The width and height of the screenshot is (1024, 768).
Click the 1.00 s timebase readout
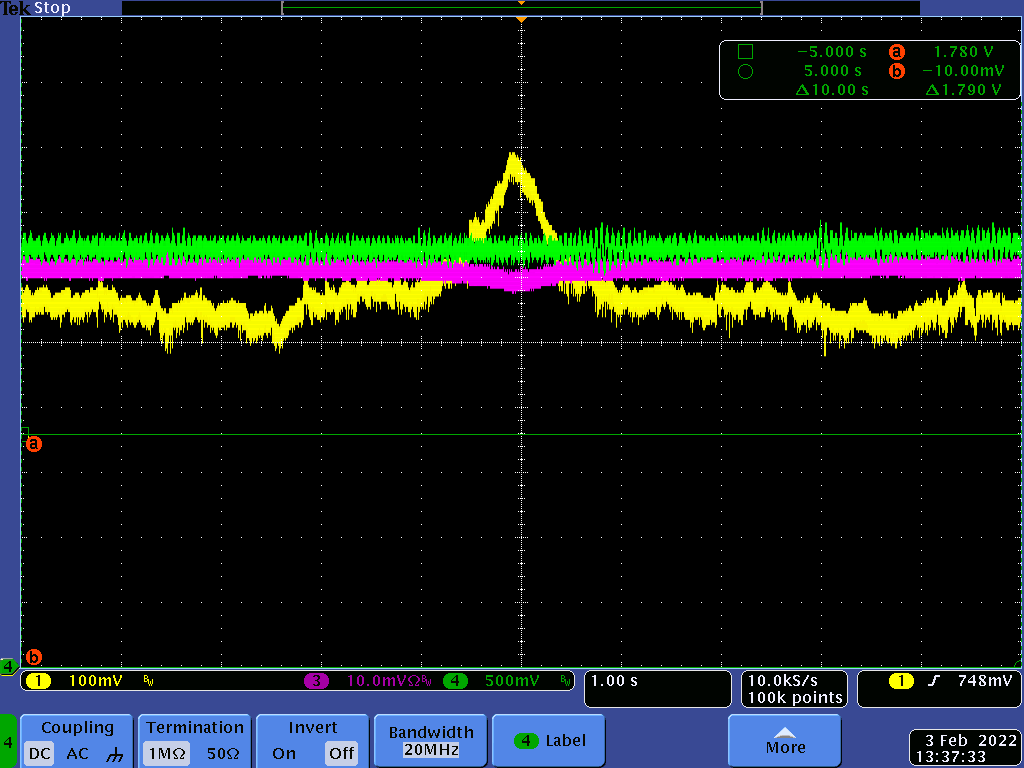(x=657, y=689)
